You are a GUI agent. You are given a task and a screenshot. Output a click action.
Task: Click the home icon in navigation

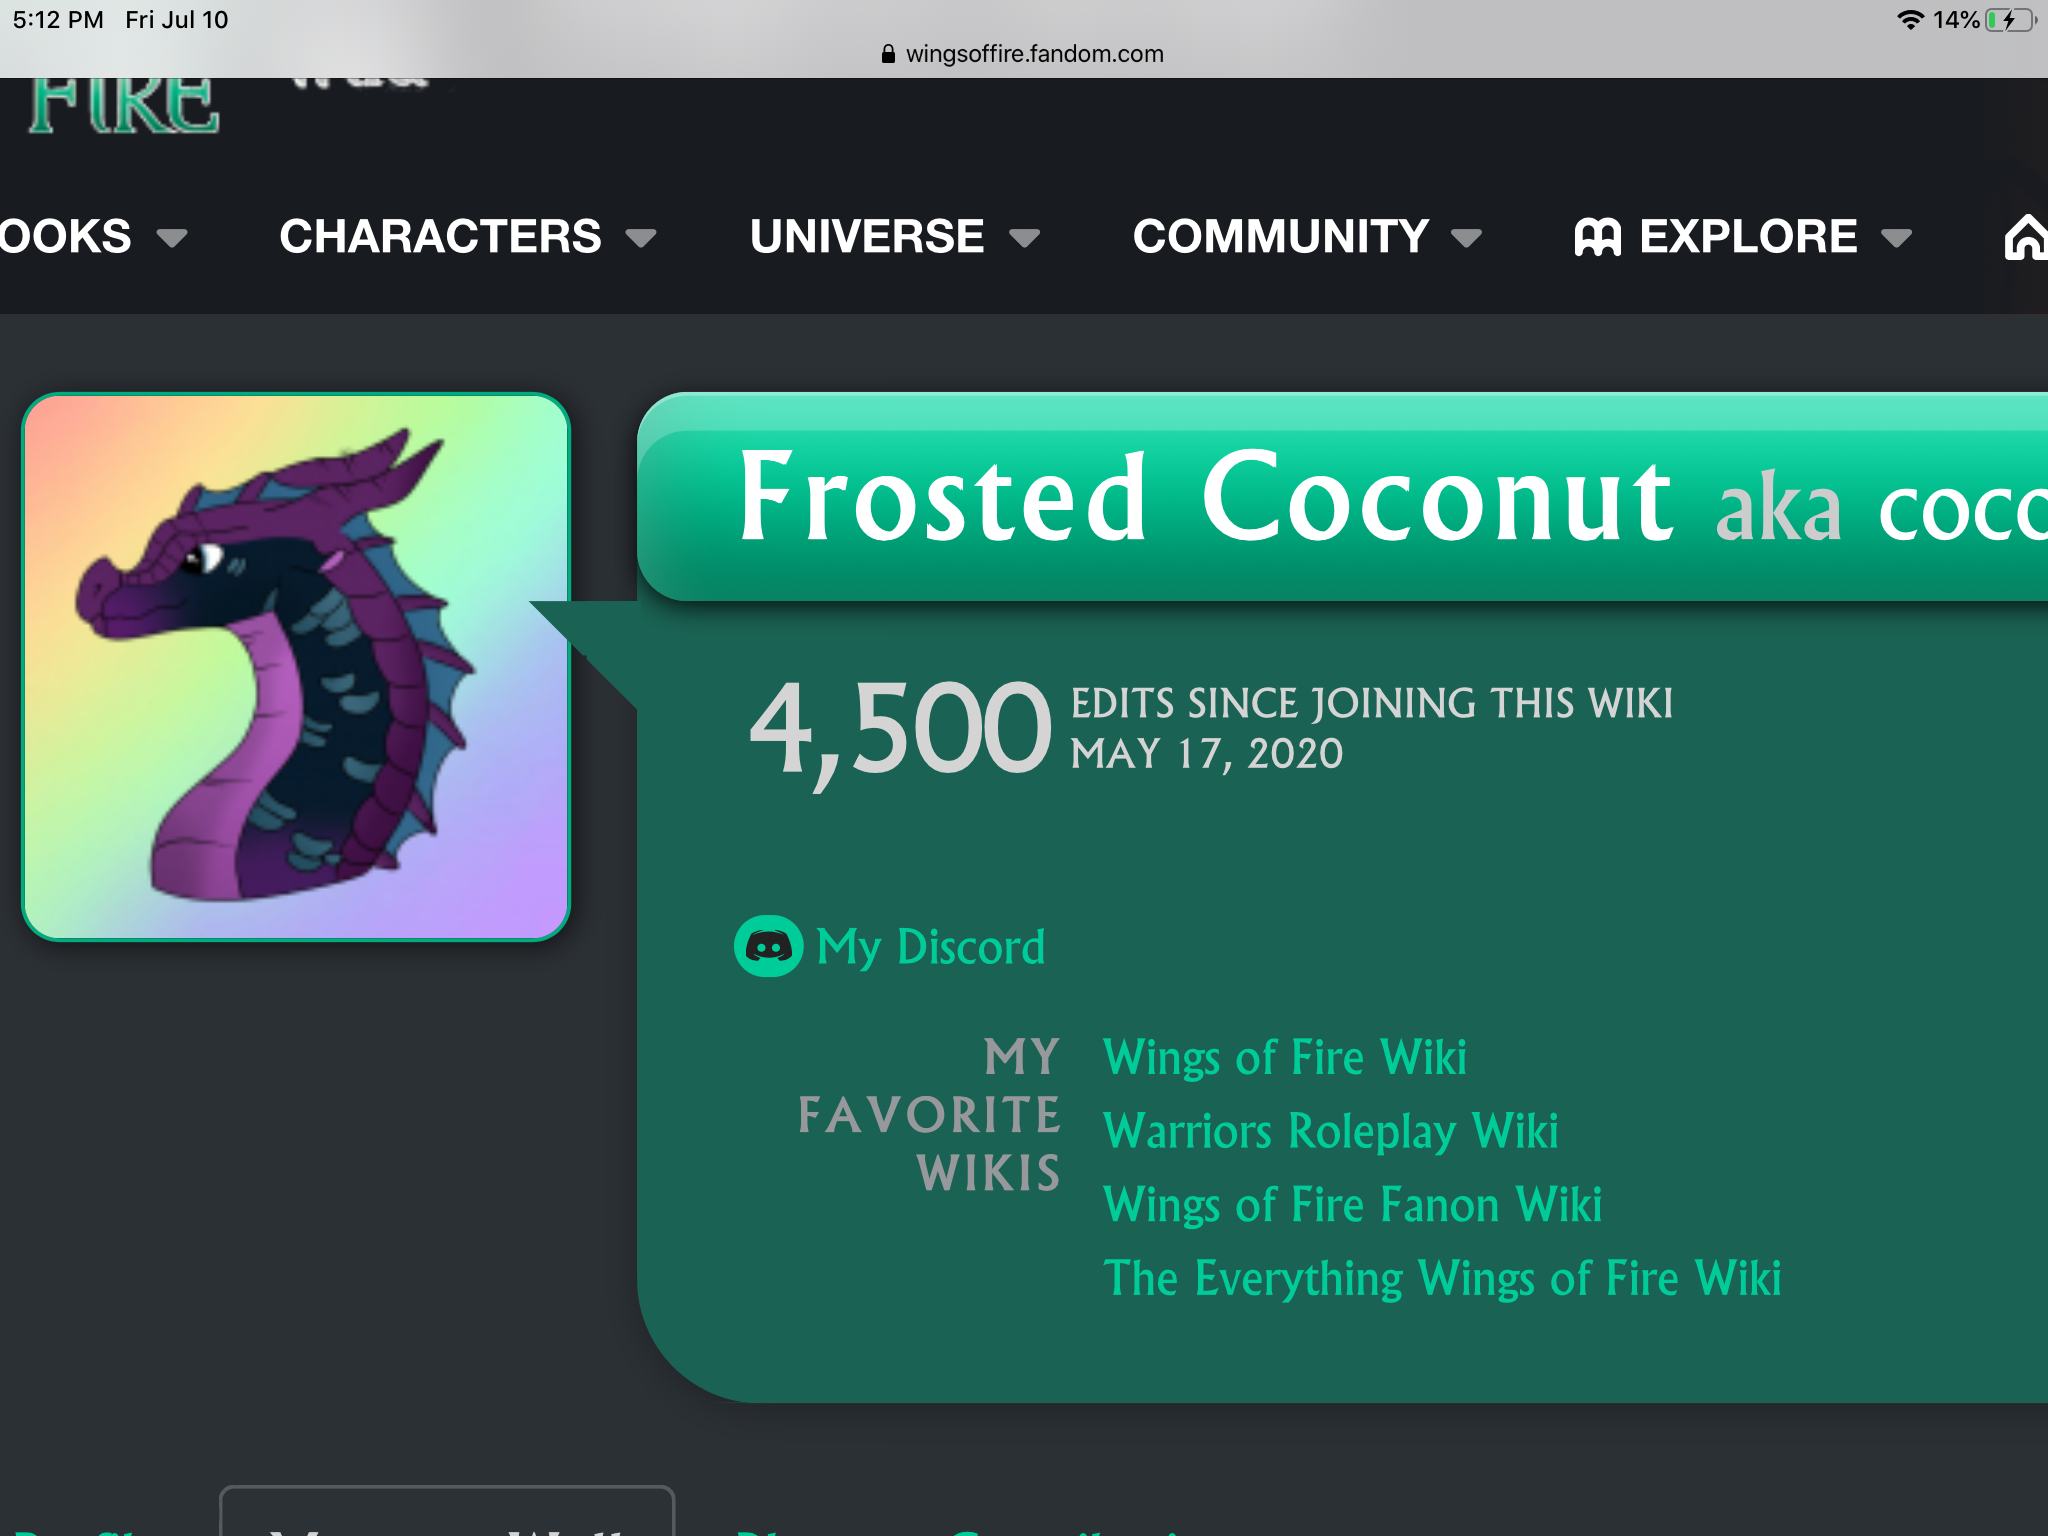[2026, 238]
